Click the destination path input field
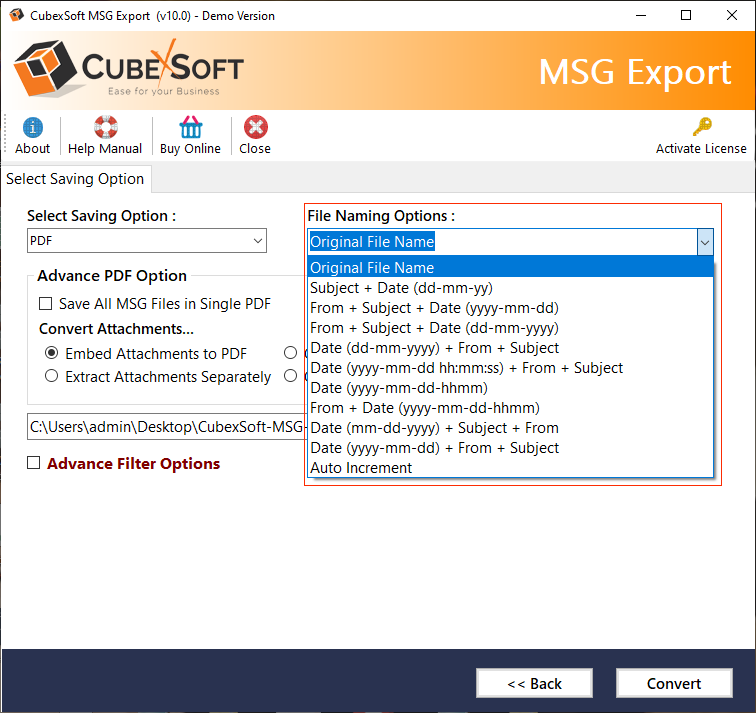 (x=167, y=427)
